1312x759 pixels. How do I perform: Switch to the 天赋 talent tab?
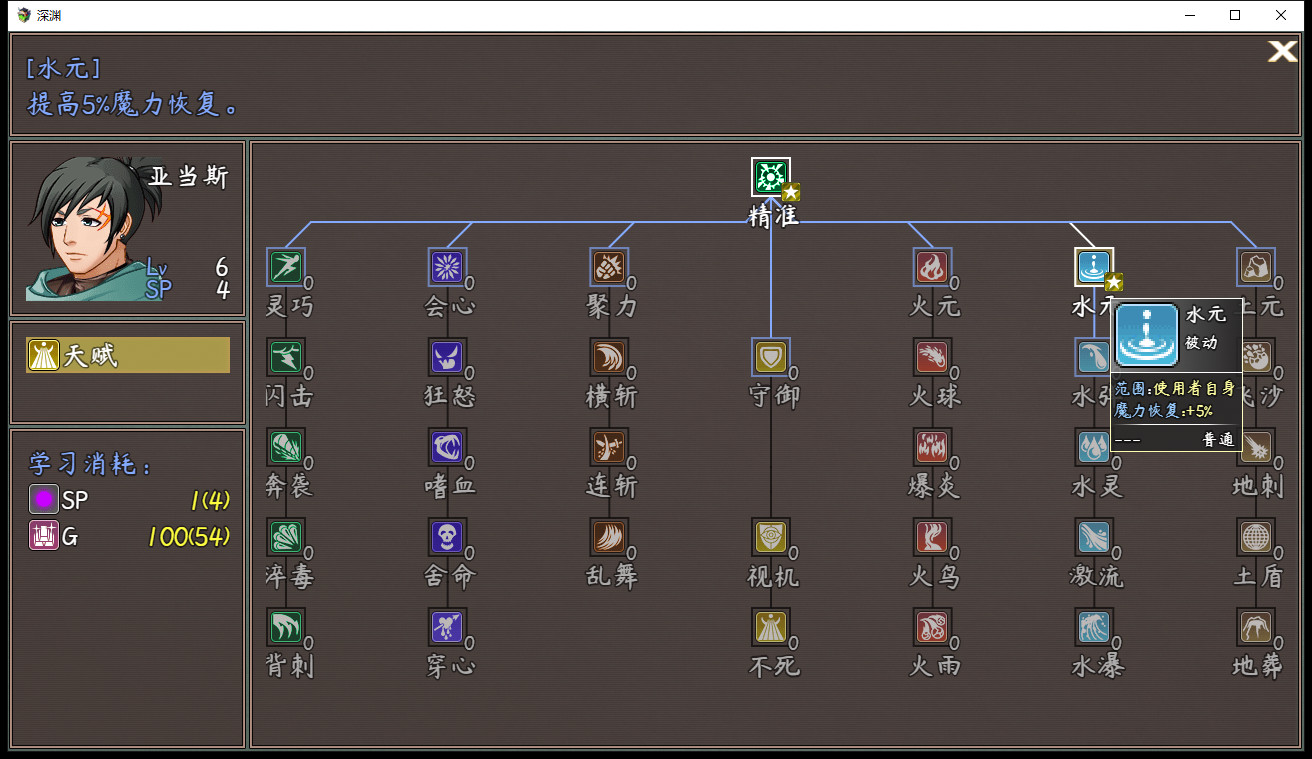click(x=127, y=354)
